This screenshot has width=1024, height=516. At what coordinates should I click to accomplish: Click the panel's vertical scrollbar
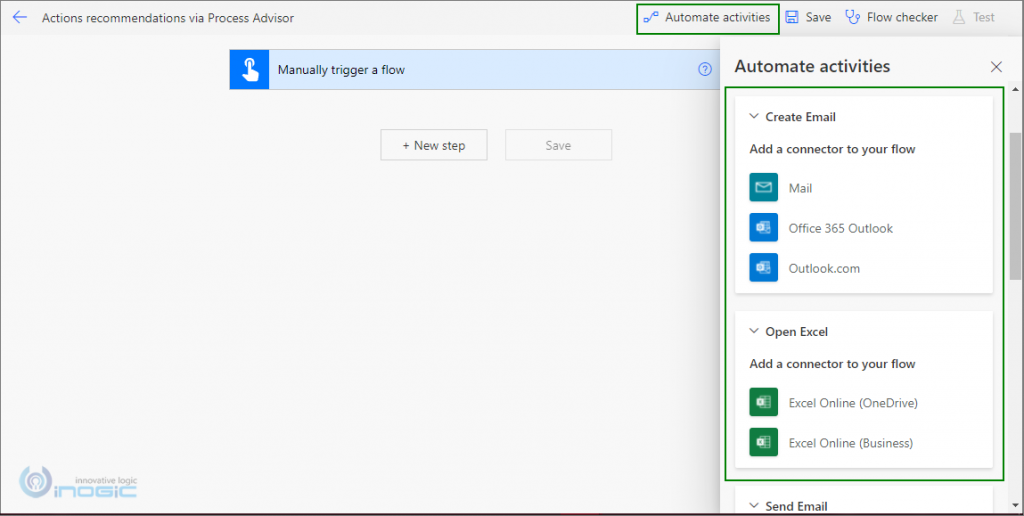coord(1015,200)
